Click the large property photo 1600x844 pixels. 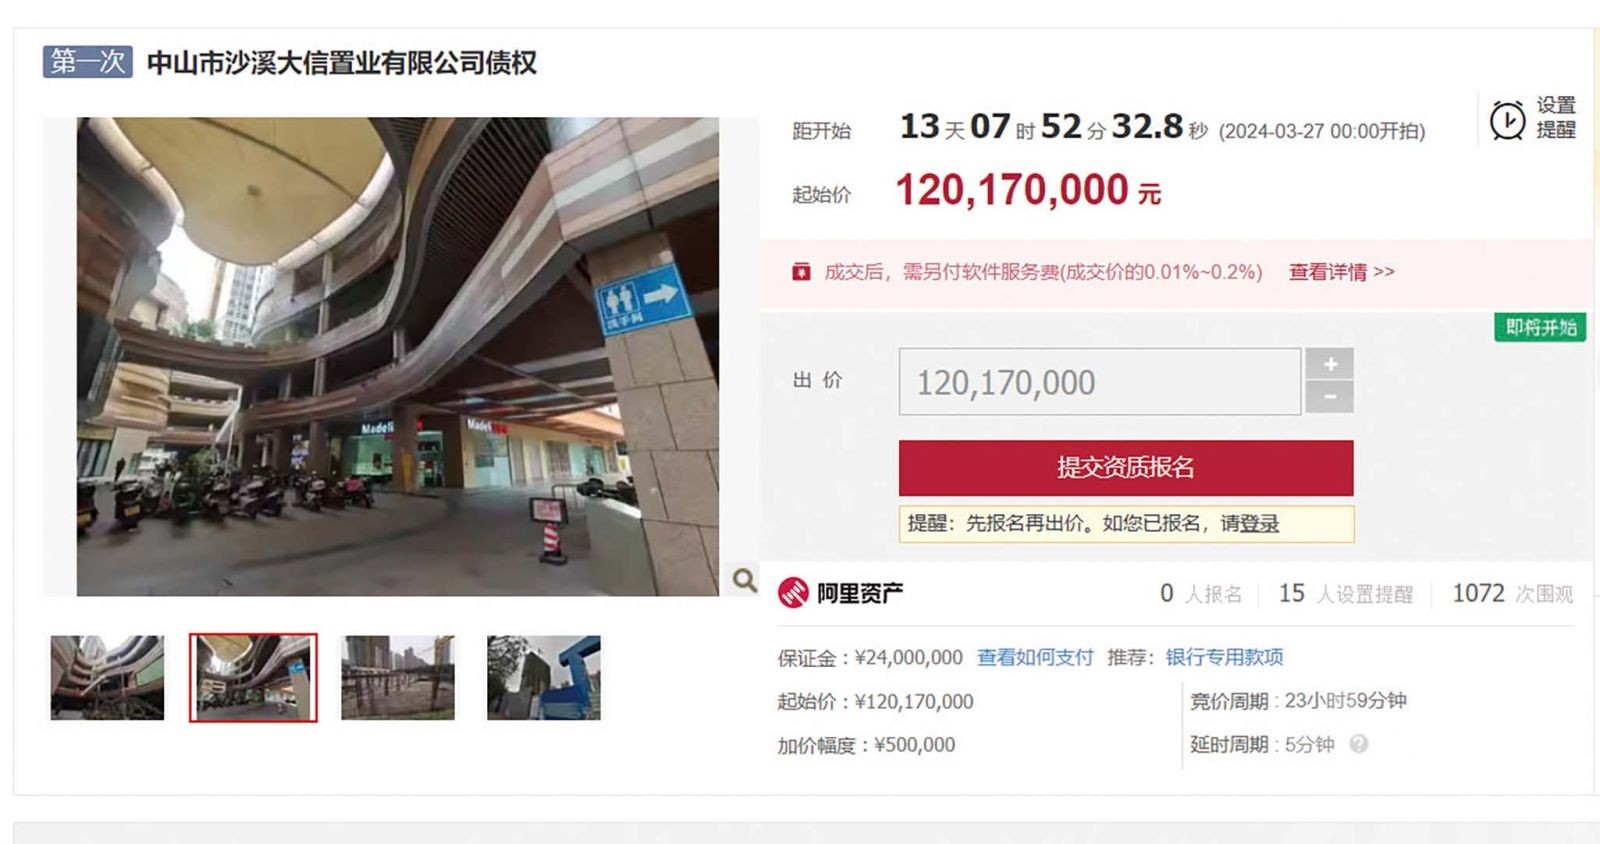click(398, 356)
